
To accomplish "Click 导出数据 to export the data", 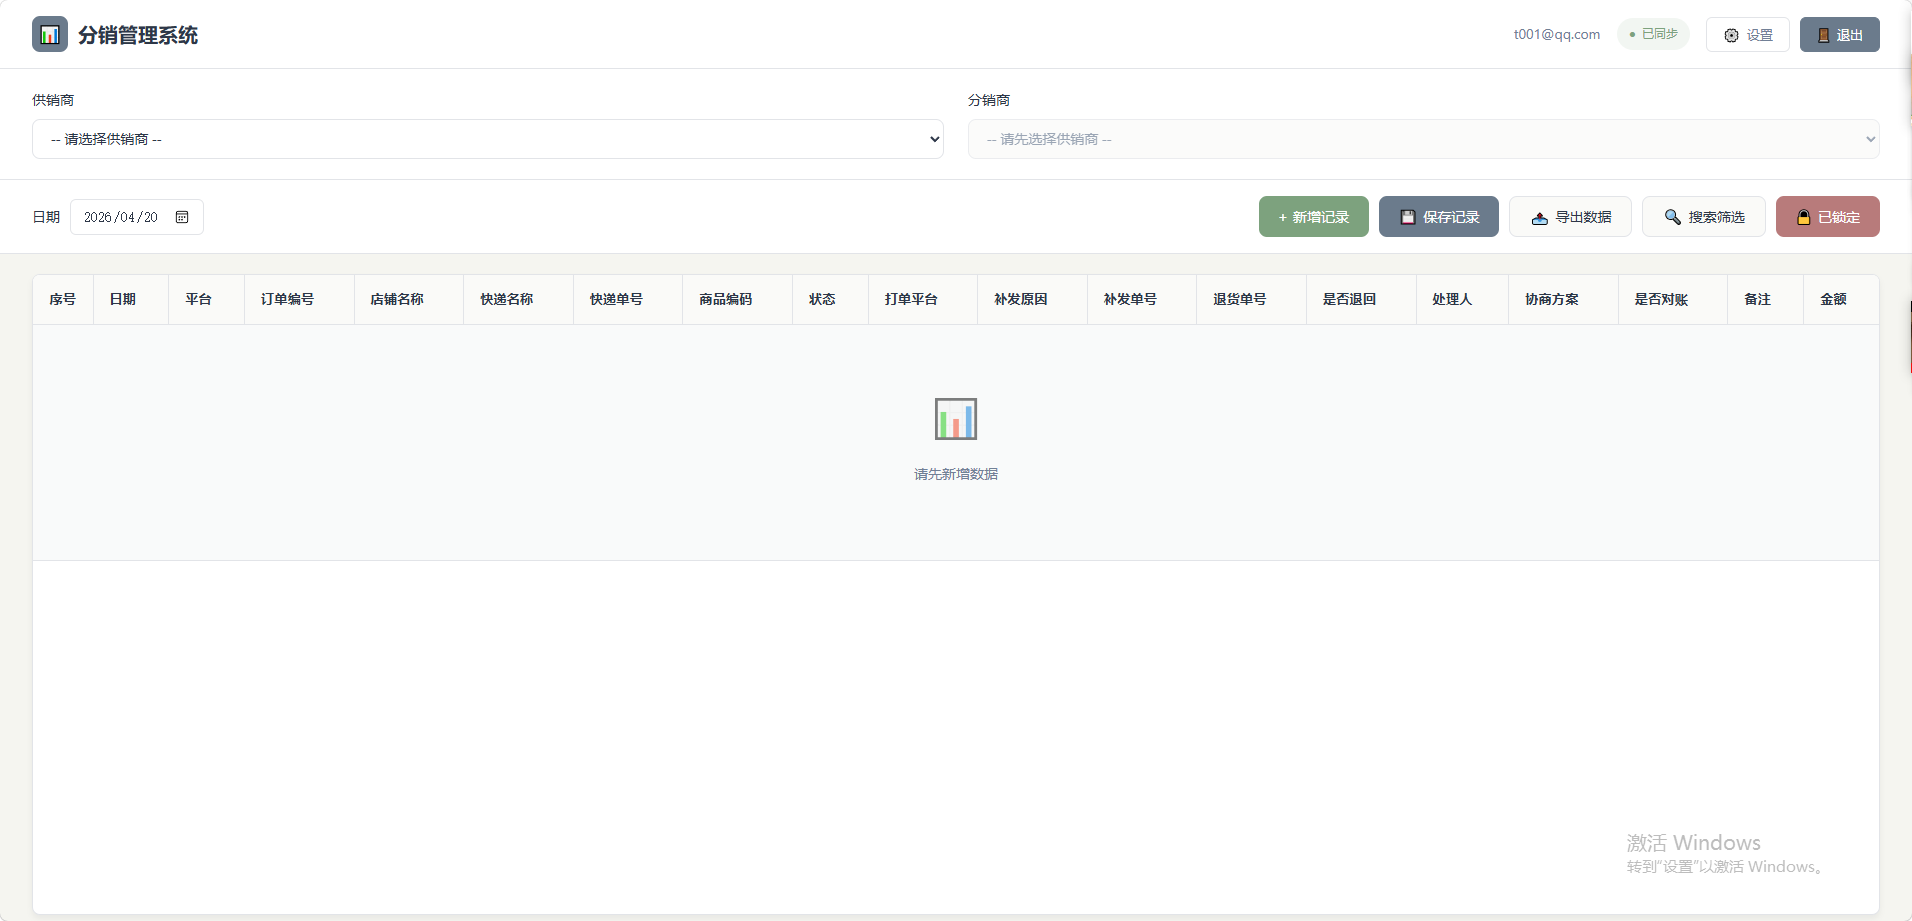I will pos(1570,217).
